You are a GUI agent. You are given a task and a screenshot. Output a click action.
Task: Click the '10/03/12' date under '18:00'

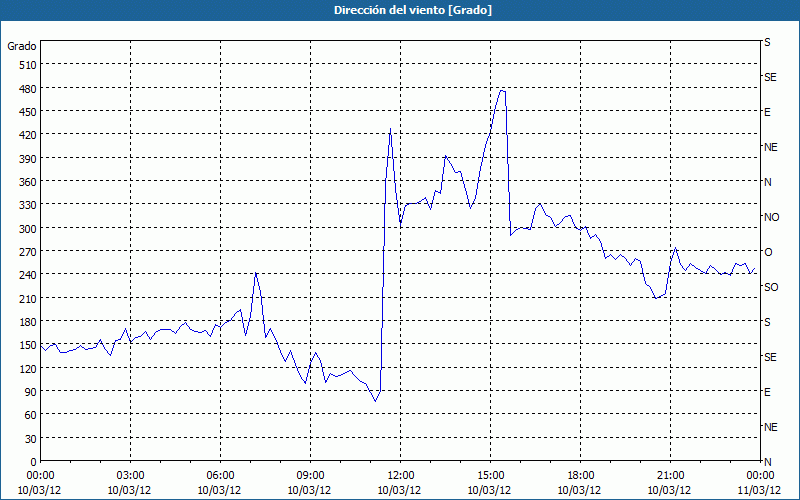point(580,490)
